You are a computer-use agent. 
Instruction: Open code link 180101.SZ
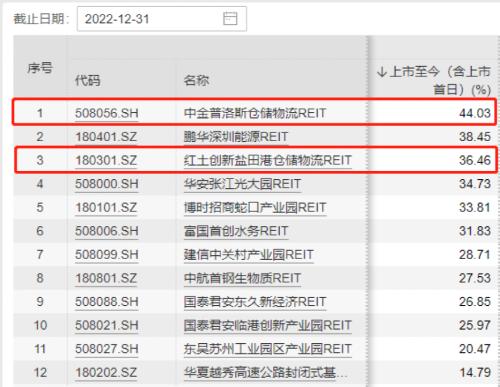(106, 208)
